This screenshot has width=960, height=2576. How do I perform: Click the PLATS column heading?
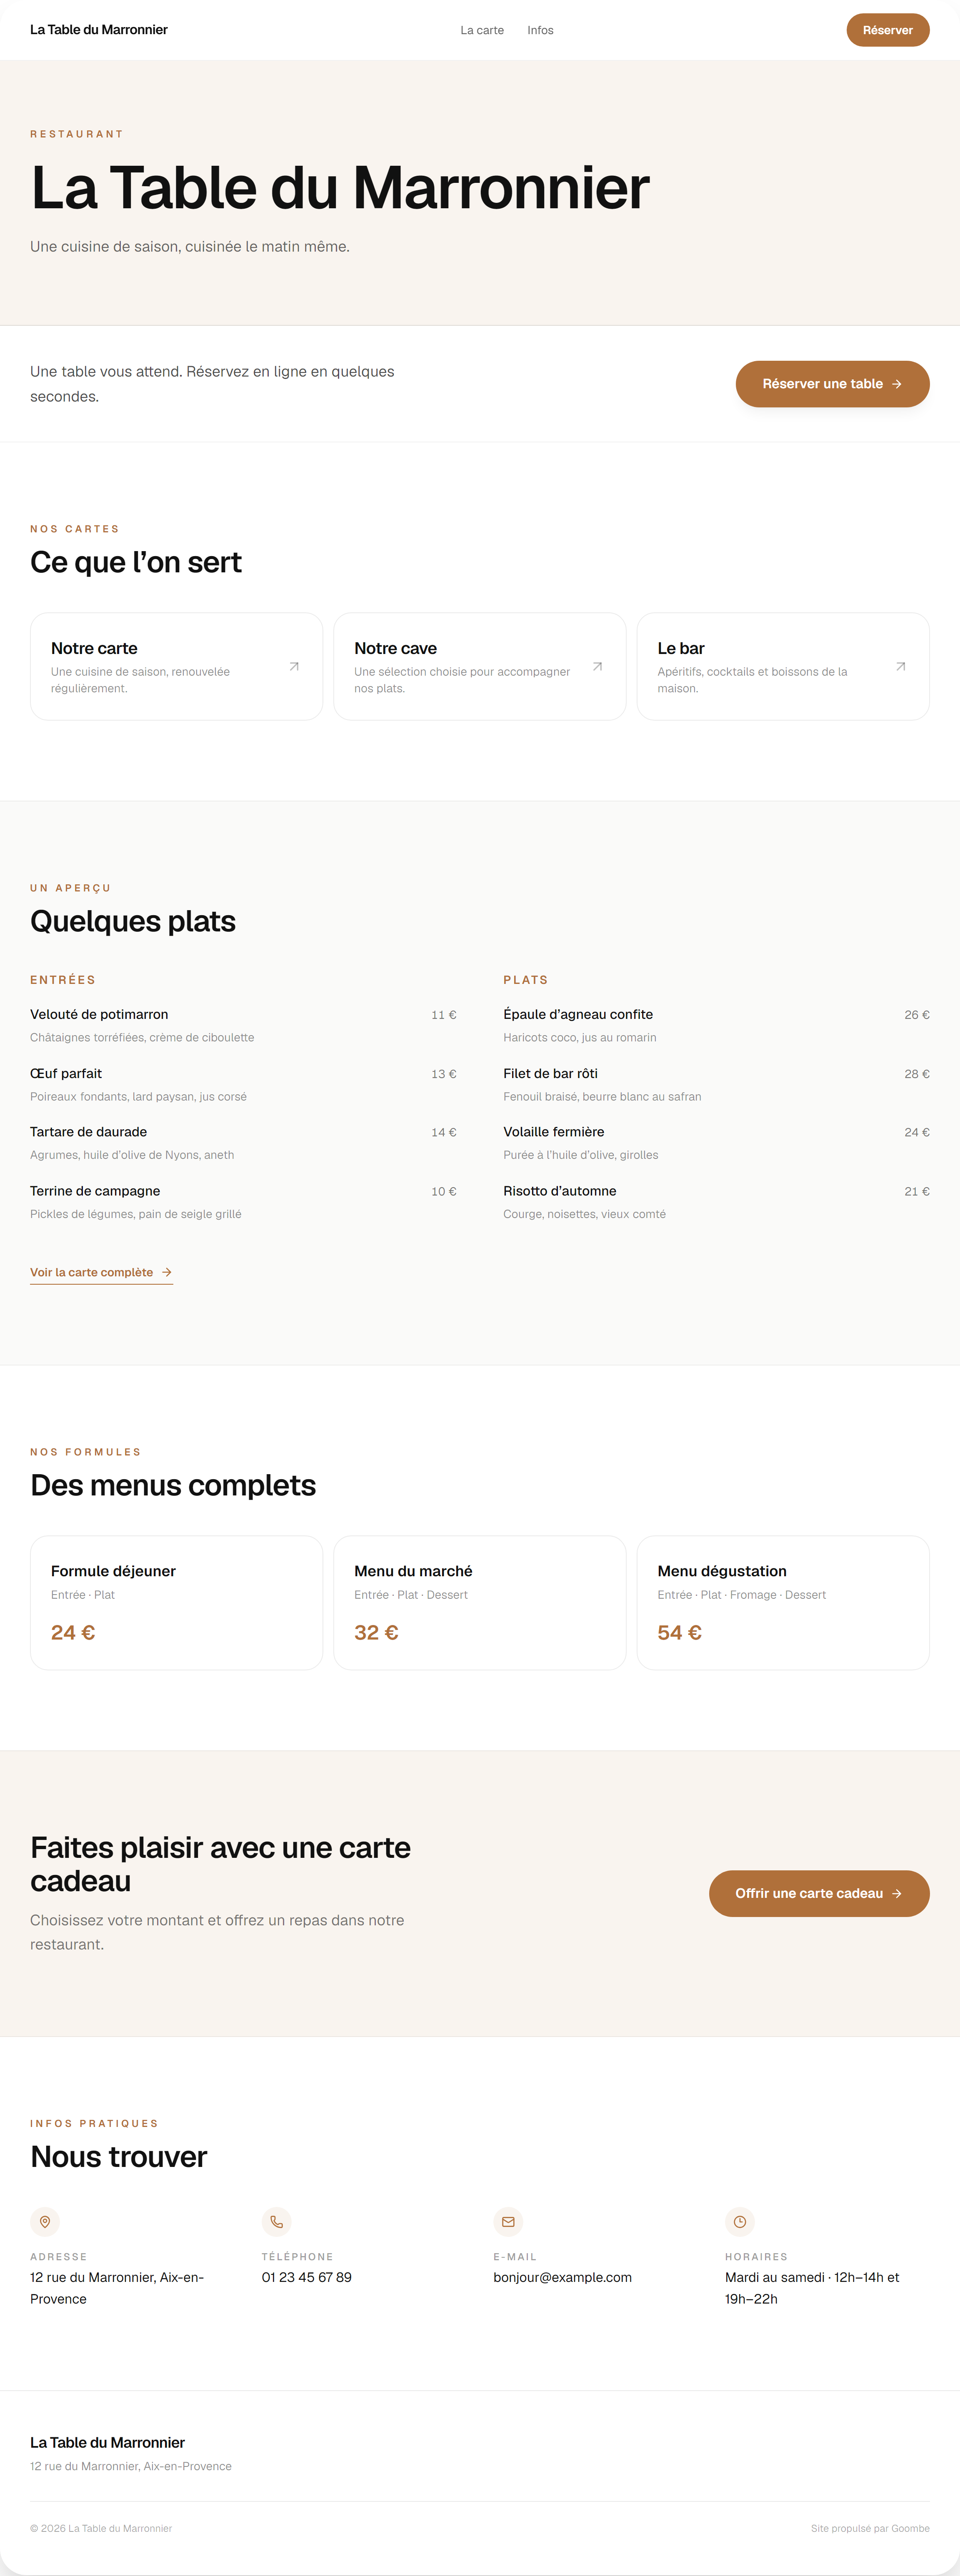point(526,980)
